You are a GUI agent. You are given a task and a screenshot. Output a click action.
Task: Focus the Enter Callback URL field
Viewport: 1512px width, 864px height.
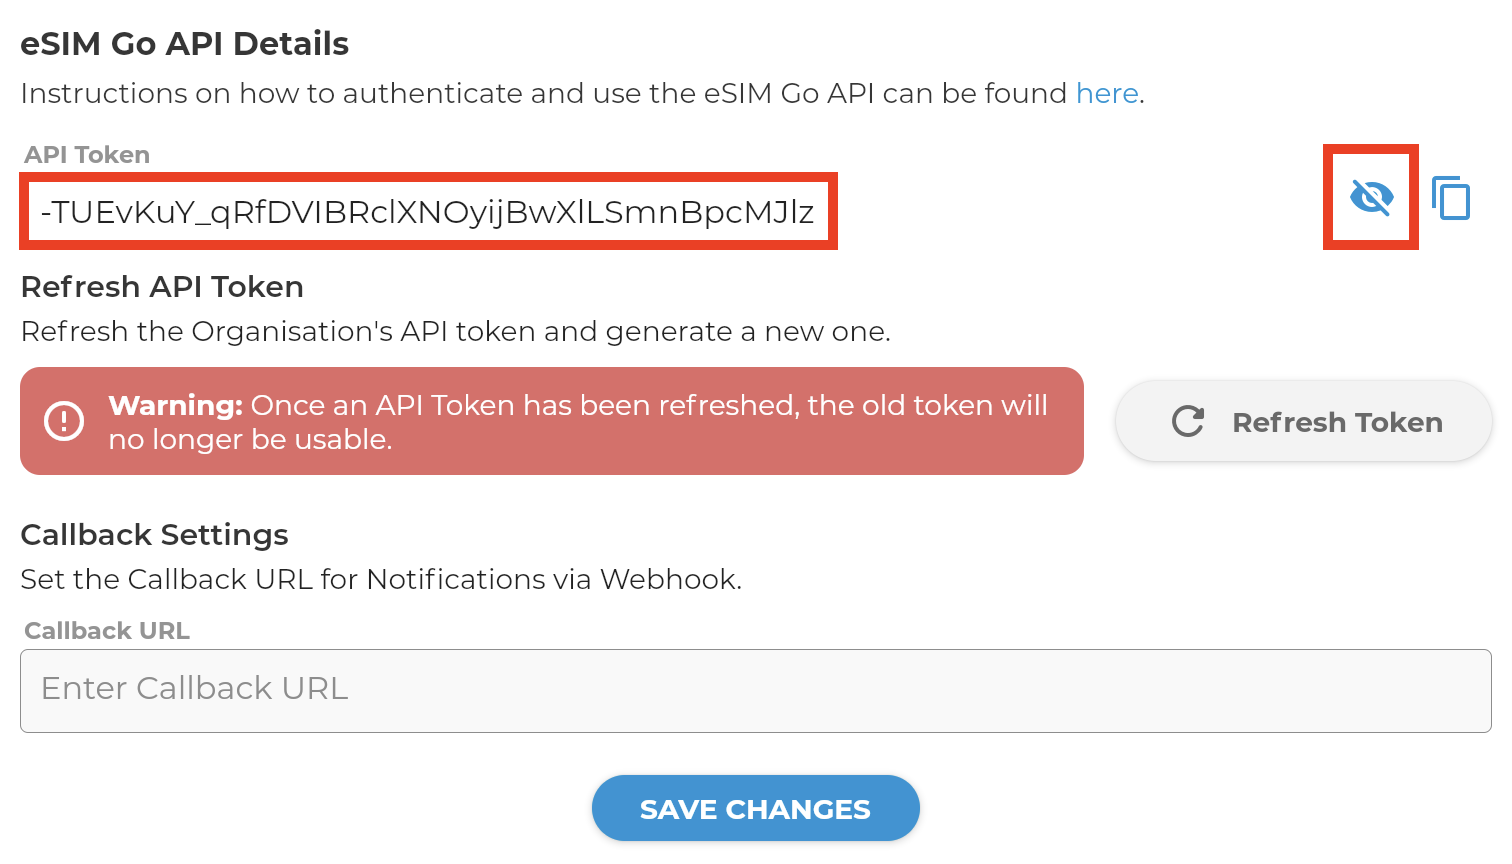tap(755, 690)
